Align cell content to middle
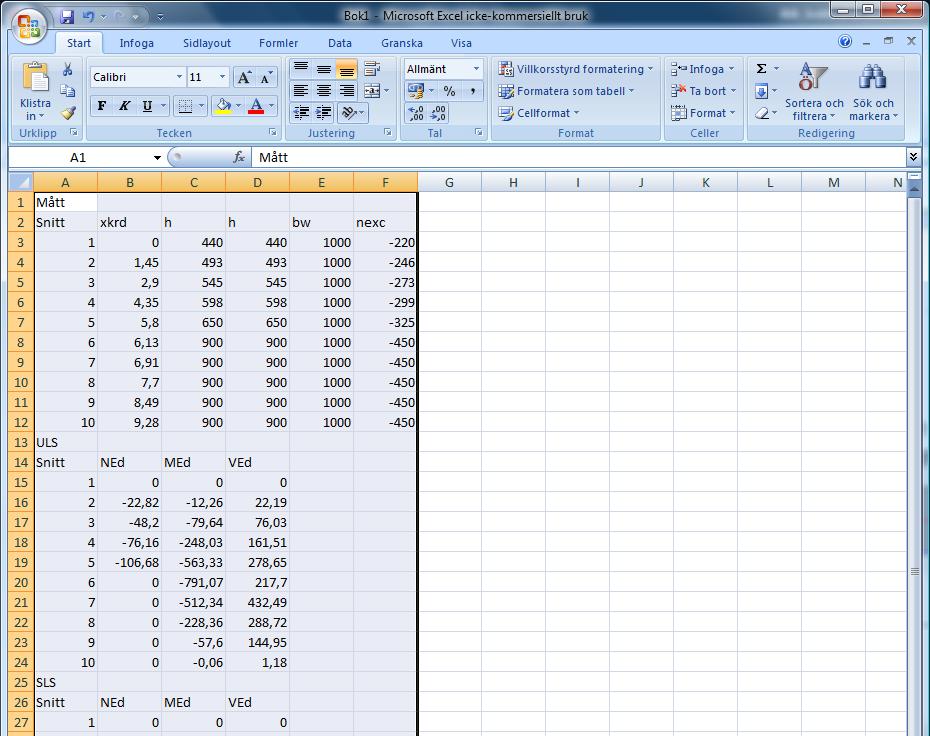This screenshot has height=736, width=930. click(x=324, y=69)
